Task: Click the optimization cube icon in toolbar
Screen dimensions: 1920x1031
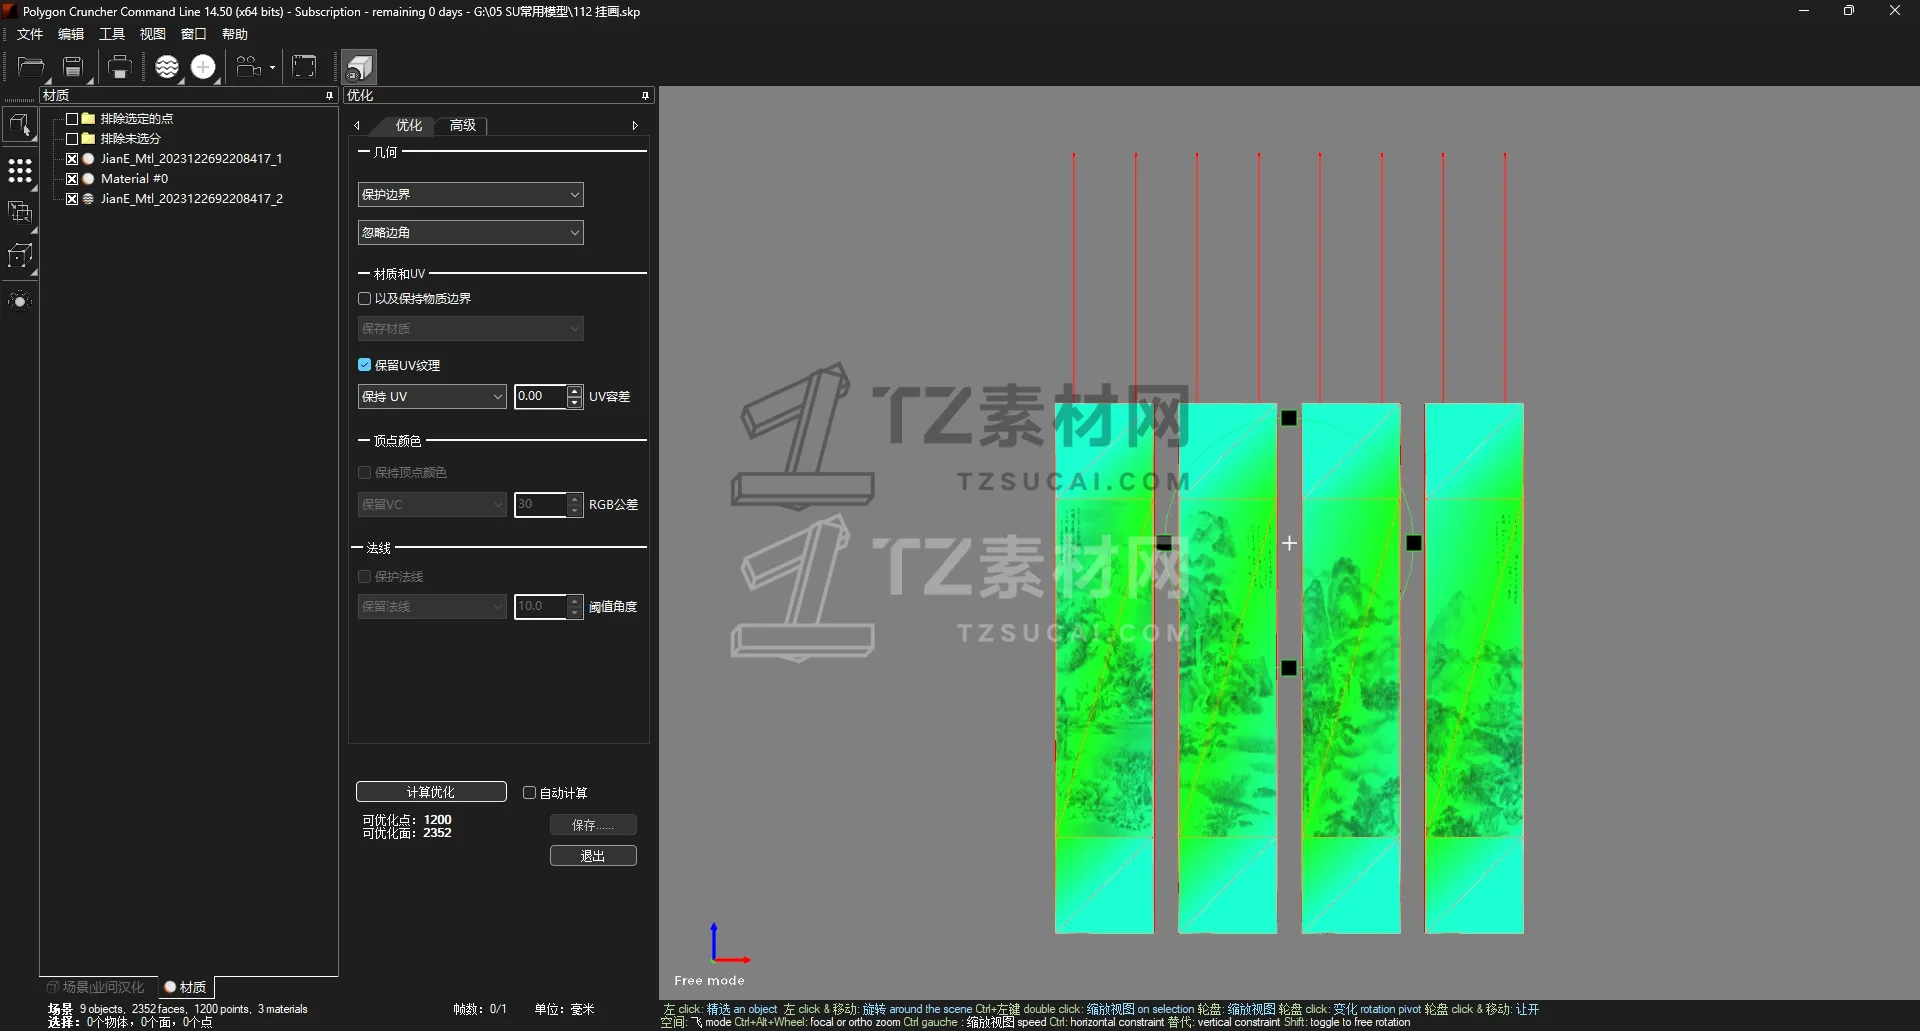Action: 359,67
